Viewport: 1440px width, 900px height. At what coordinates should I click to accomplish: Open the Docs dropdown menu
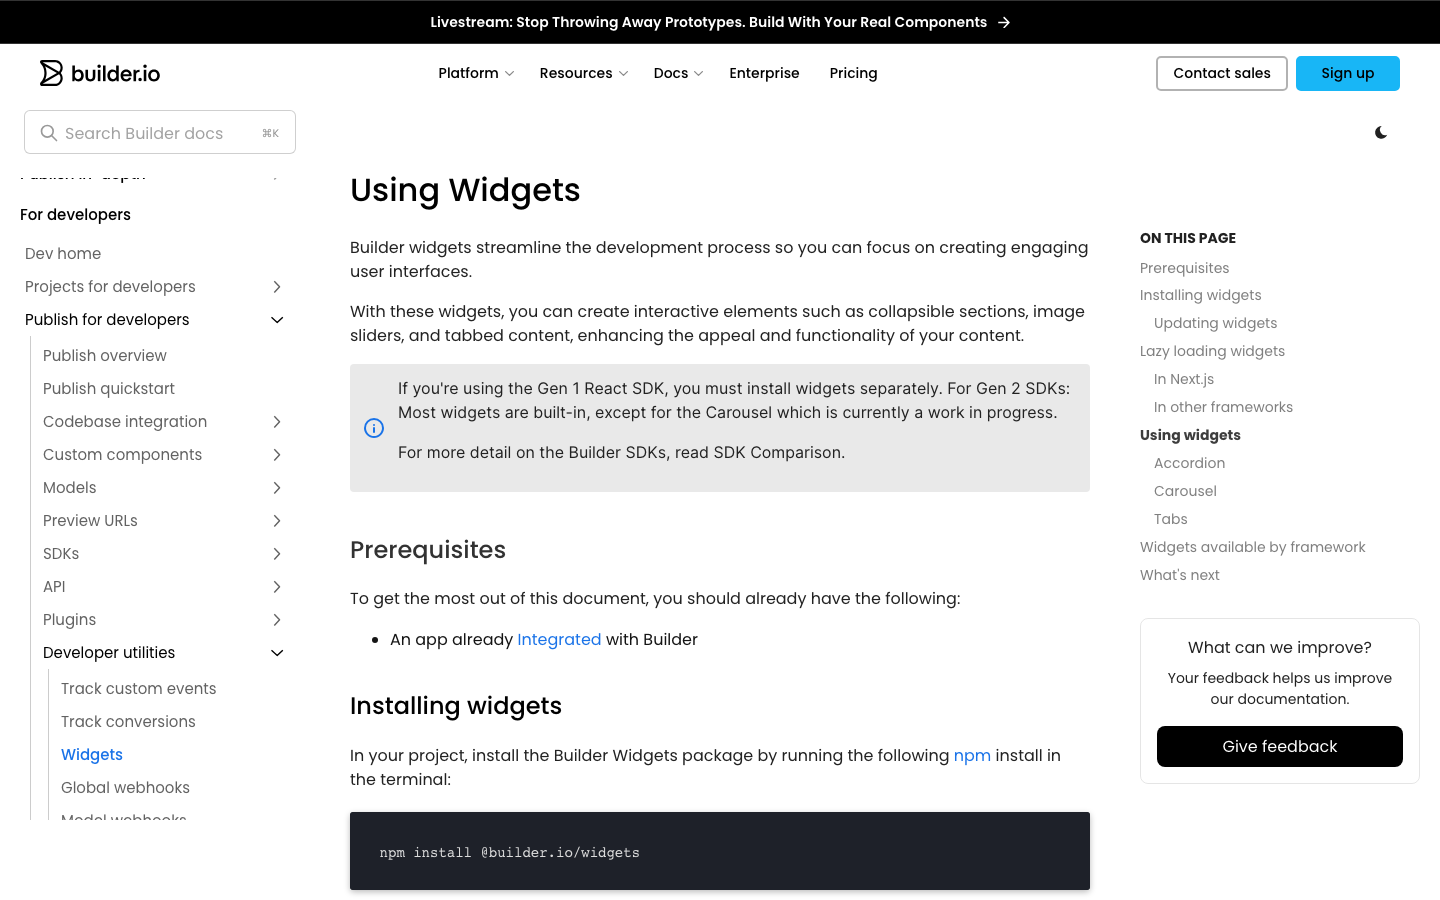(x=678, y=73)
